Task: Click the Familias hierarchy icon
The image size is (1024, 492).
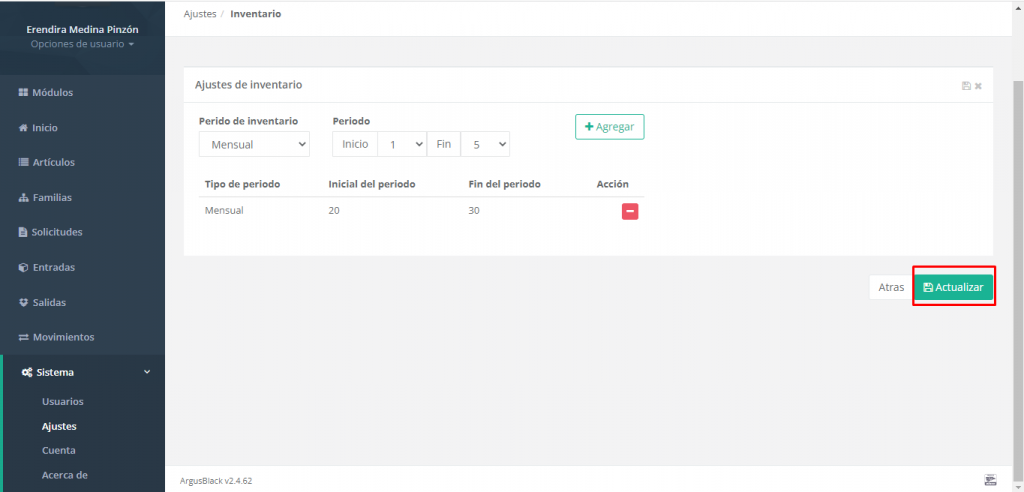Action: point(24,198)
